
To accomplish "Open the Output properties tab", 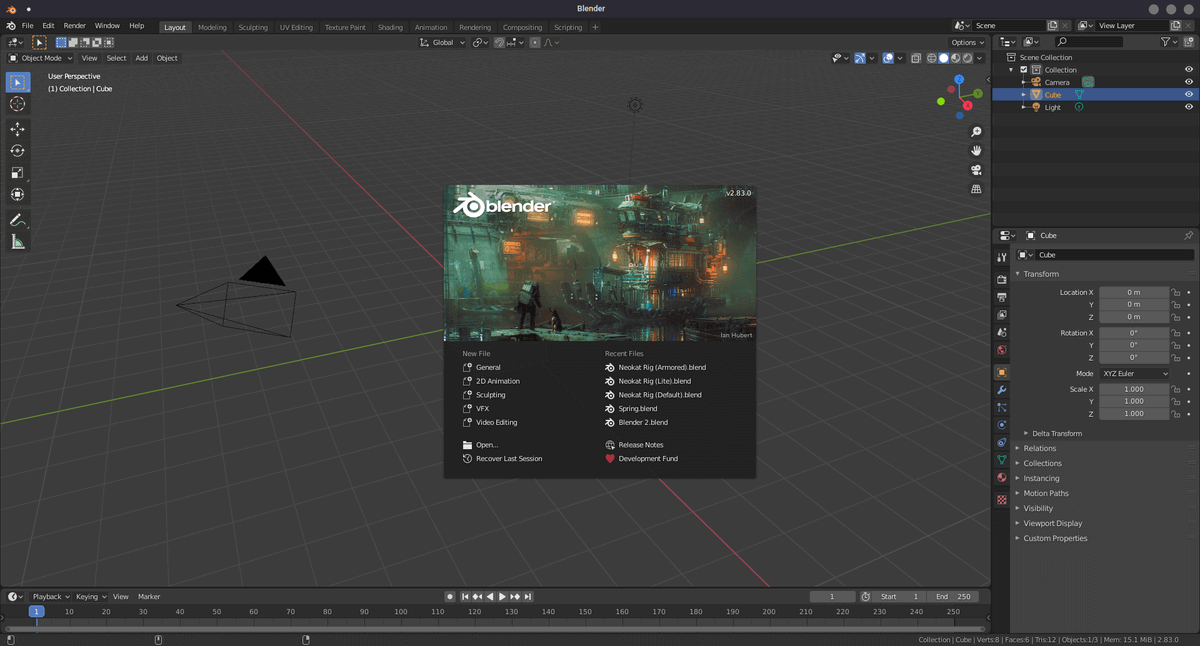I will pos(1002,297).
